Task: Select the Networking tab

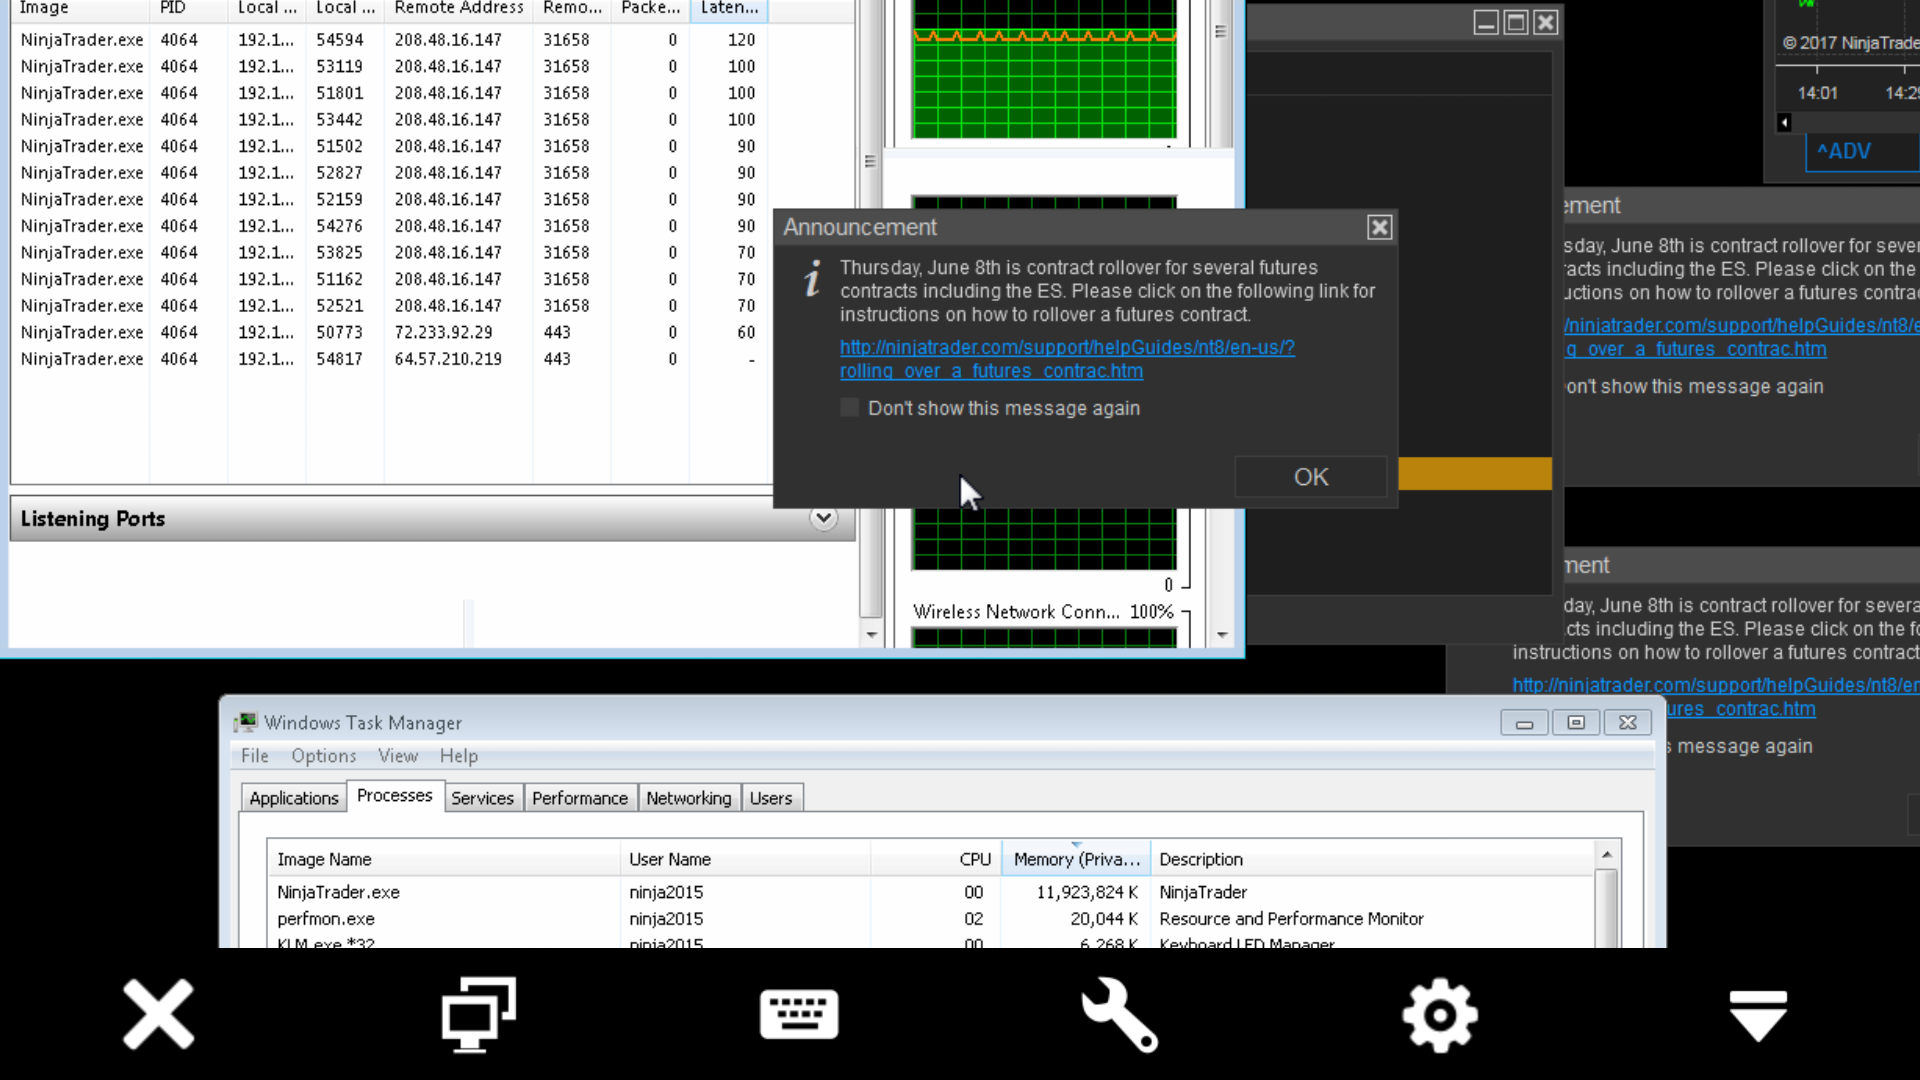Action: click(688, 798)
